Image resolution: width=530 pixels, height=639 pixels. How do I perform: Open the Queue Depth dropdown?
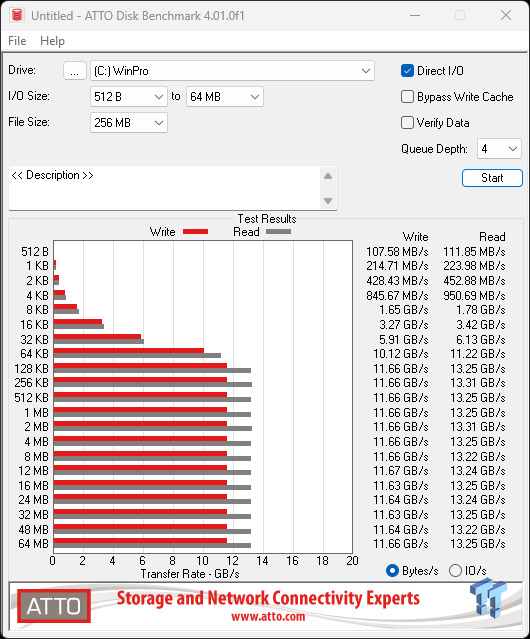click(499, 149)
